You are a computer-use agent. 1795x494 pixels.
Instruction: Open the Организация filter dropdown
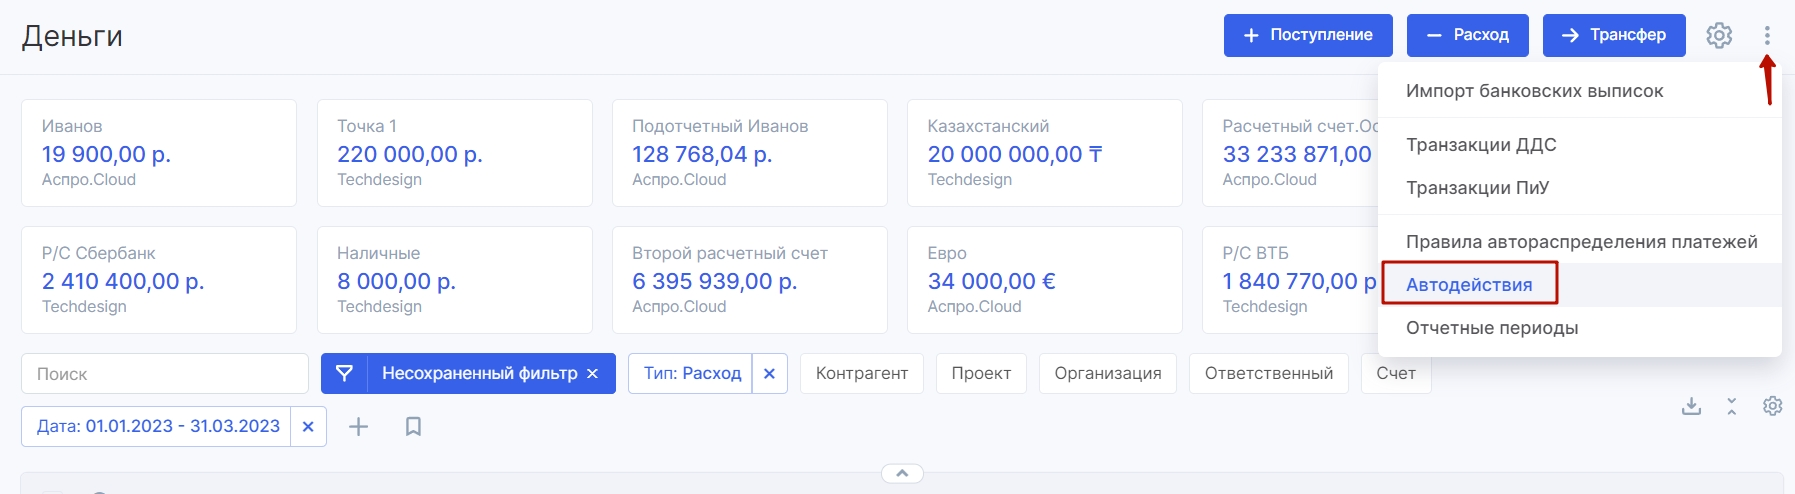click(x=1107, y=373)
